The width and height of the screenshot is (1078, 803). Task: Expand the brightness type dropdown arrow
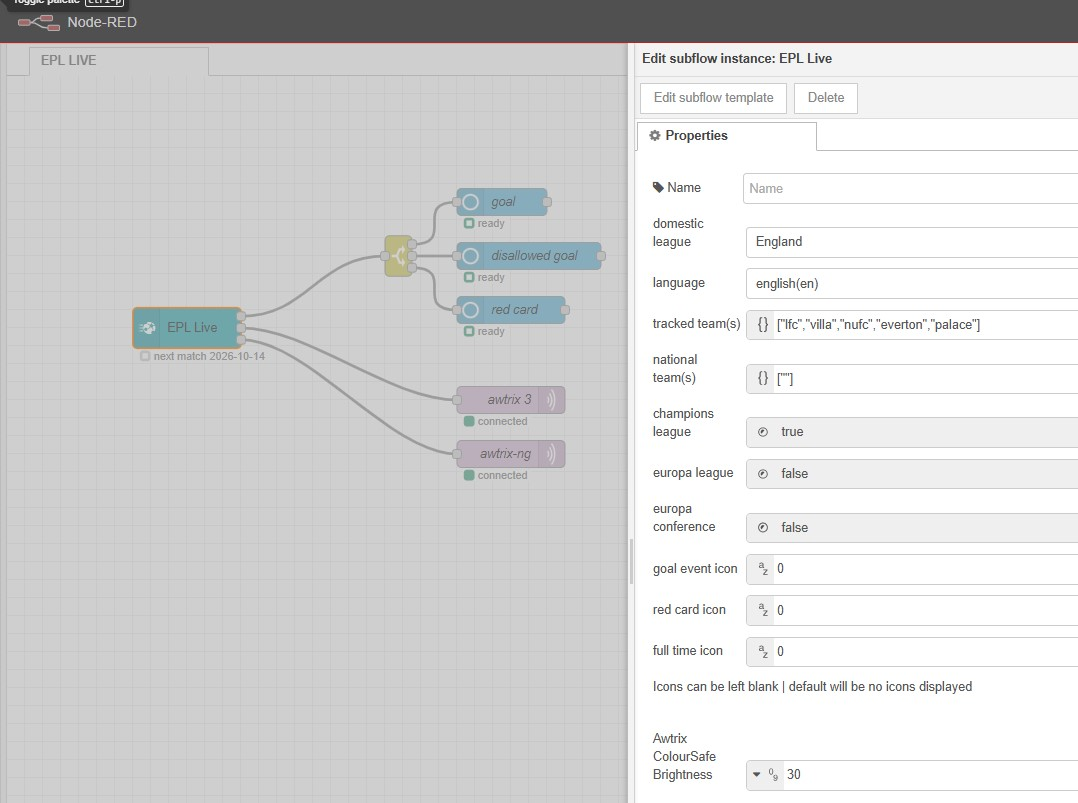[x=756, y=774]
